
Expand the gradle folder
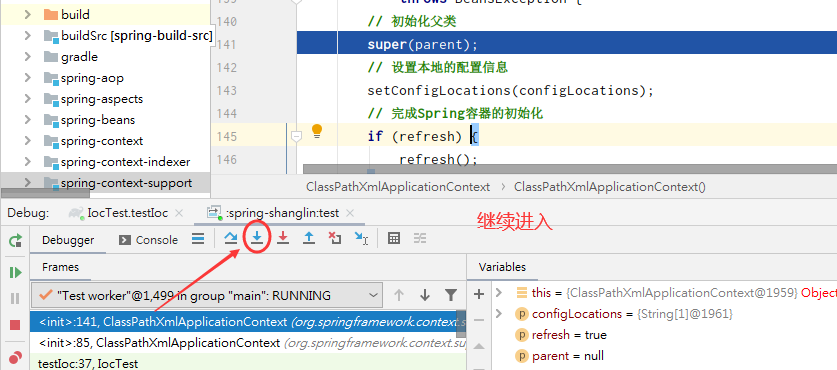pyautogui.click(x=28, y=57)
